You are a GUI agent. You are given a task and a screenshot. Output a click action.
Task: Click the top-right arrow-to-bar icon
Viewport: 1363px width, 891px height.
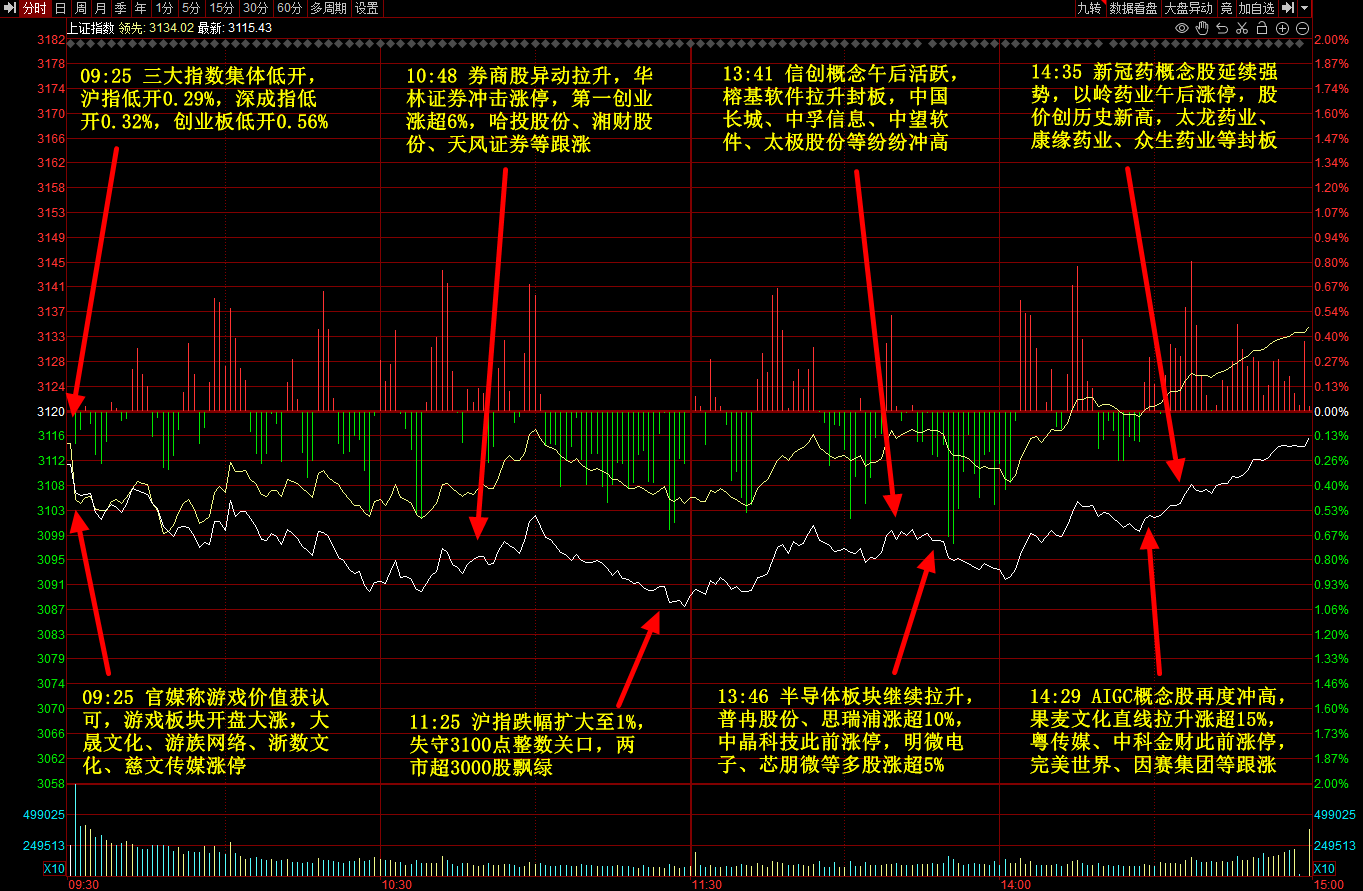(1288, 8)
